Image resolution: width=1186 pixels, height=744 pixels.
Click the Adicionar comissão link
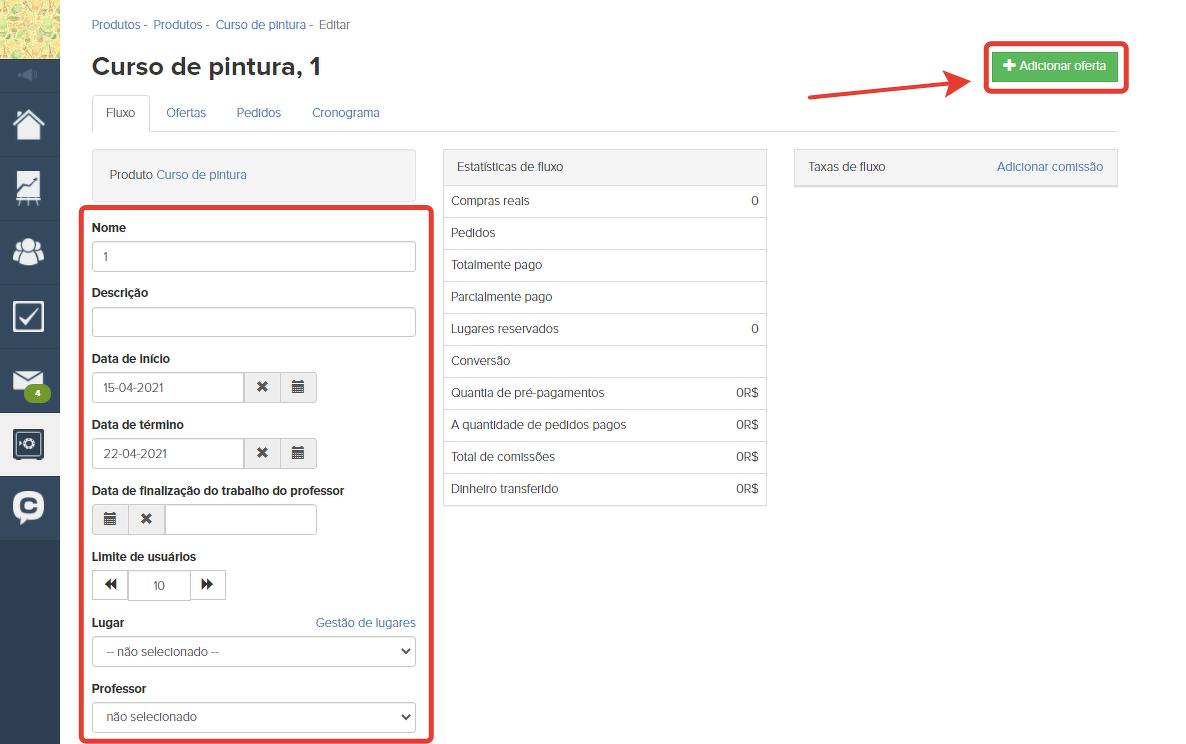pyautogui.click(x=1049, y=167)
